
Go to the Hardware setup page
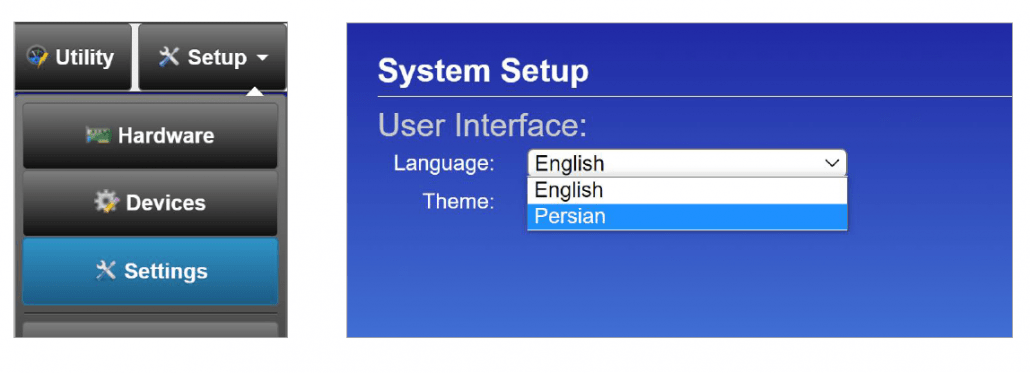coord(150,136)
